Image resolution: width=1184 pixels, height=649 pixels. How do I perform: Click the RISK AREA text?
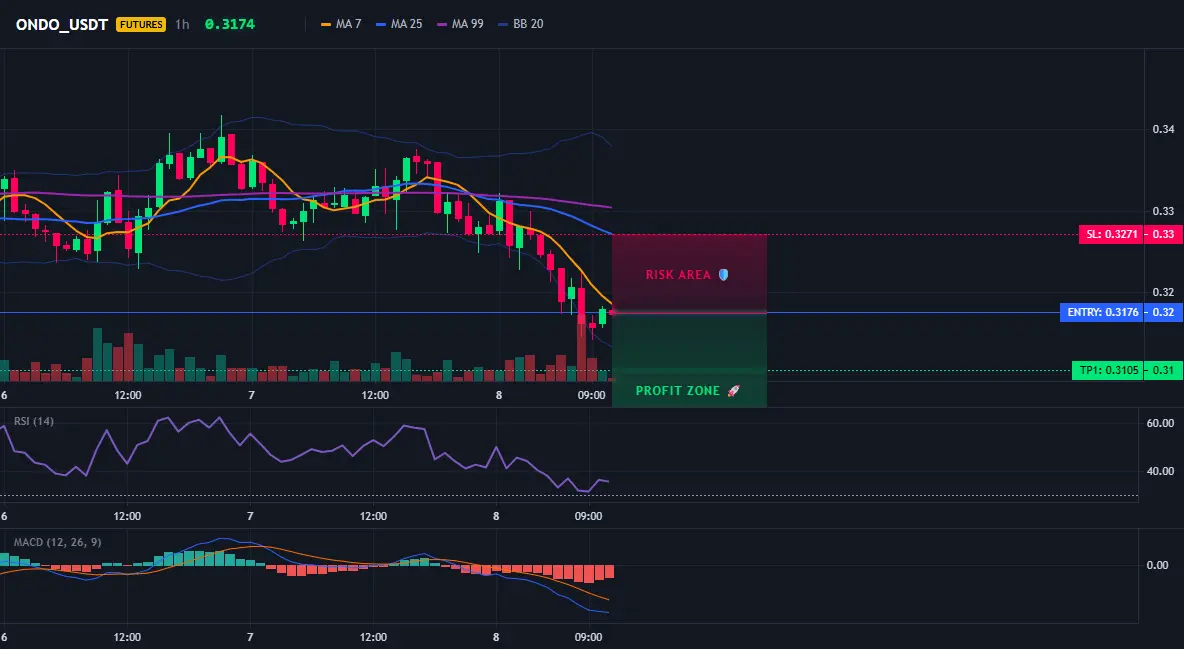pyautogui.click(x=678, y=275)
